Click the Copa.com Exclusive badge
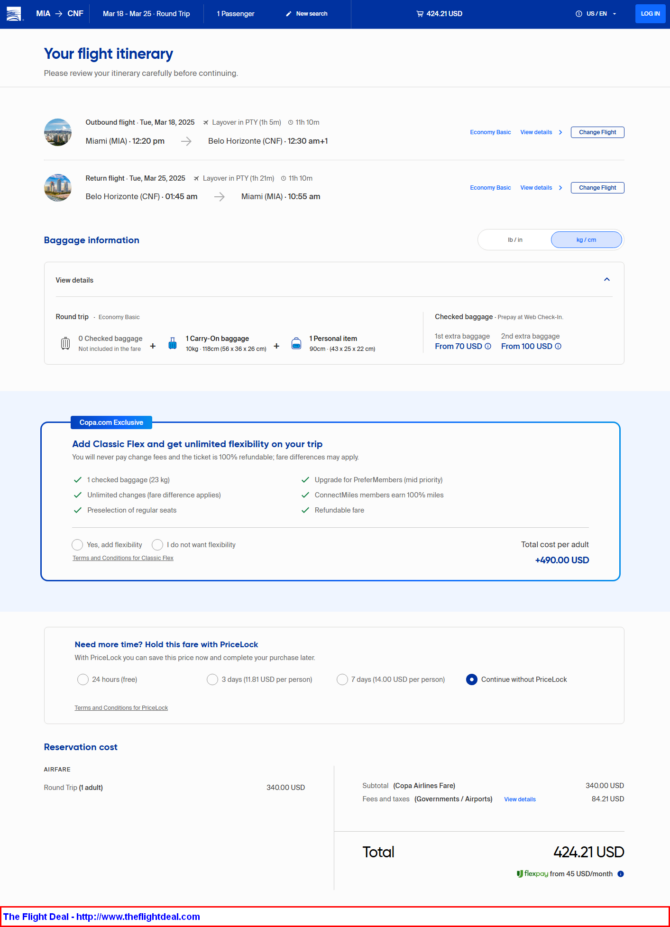Image resolution: width=670 pixels, height=927 pixels. tap(111, 423)
